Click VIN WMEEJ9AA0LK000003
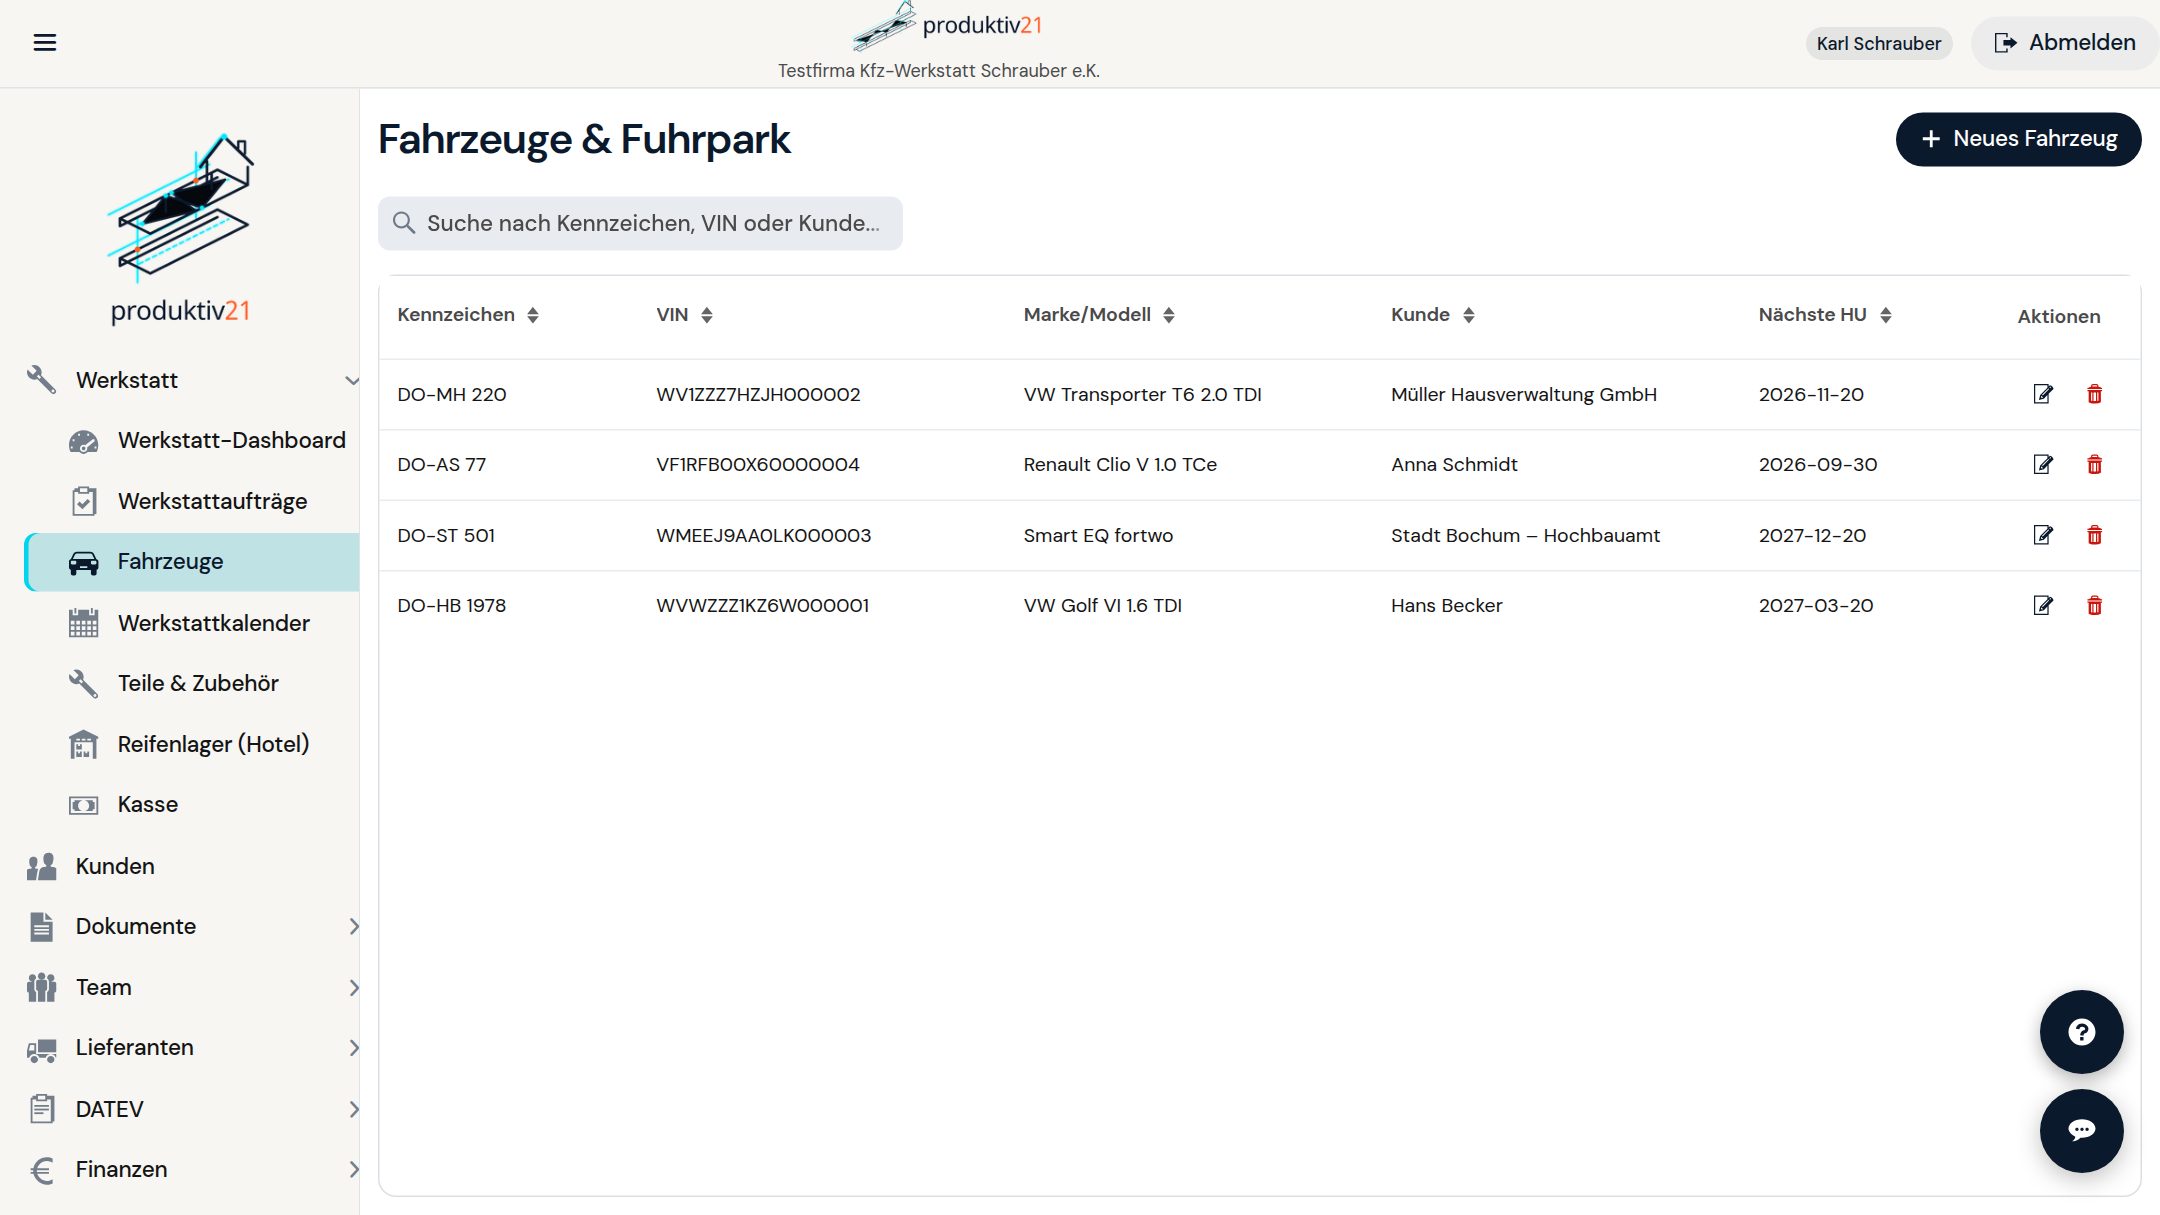This screenshot has width=2160, height=1215. pyautogui.click(x=763, y=535)
